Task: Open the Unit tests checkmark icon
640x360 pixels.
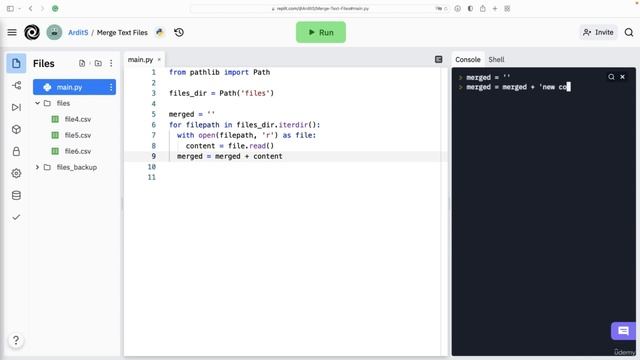Action: click(x=16, y=217)
